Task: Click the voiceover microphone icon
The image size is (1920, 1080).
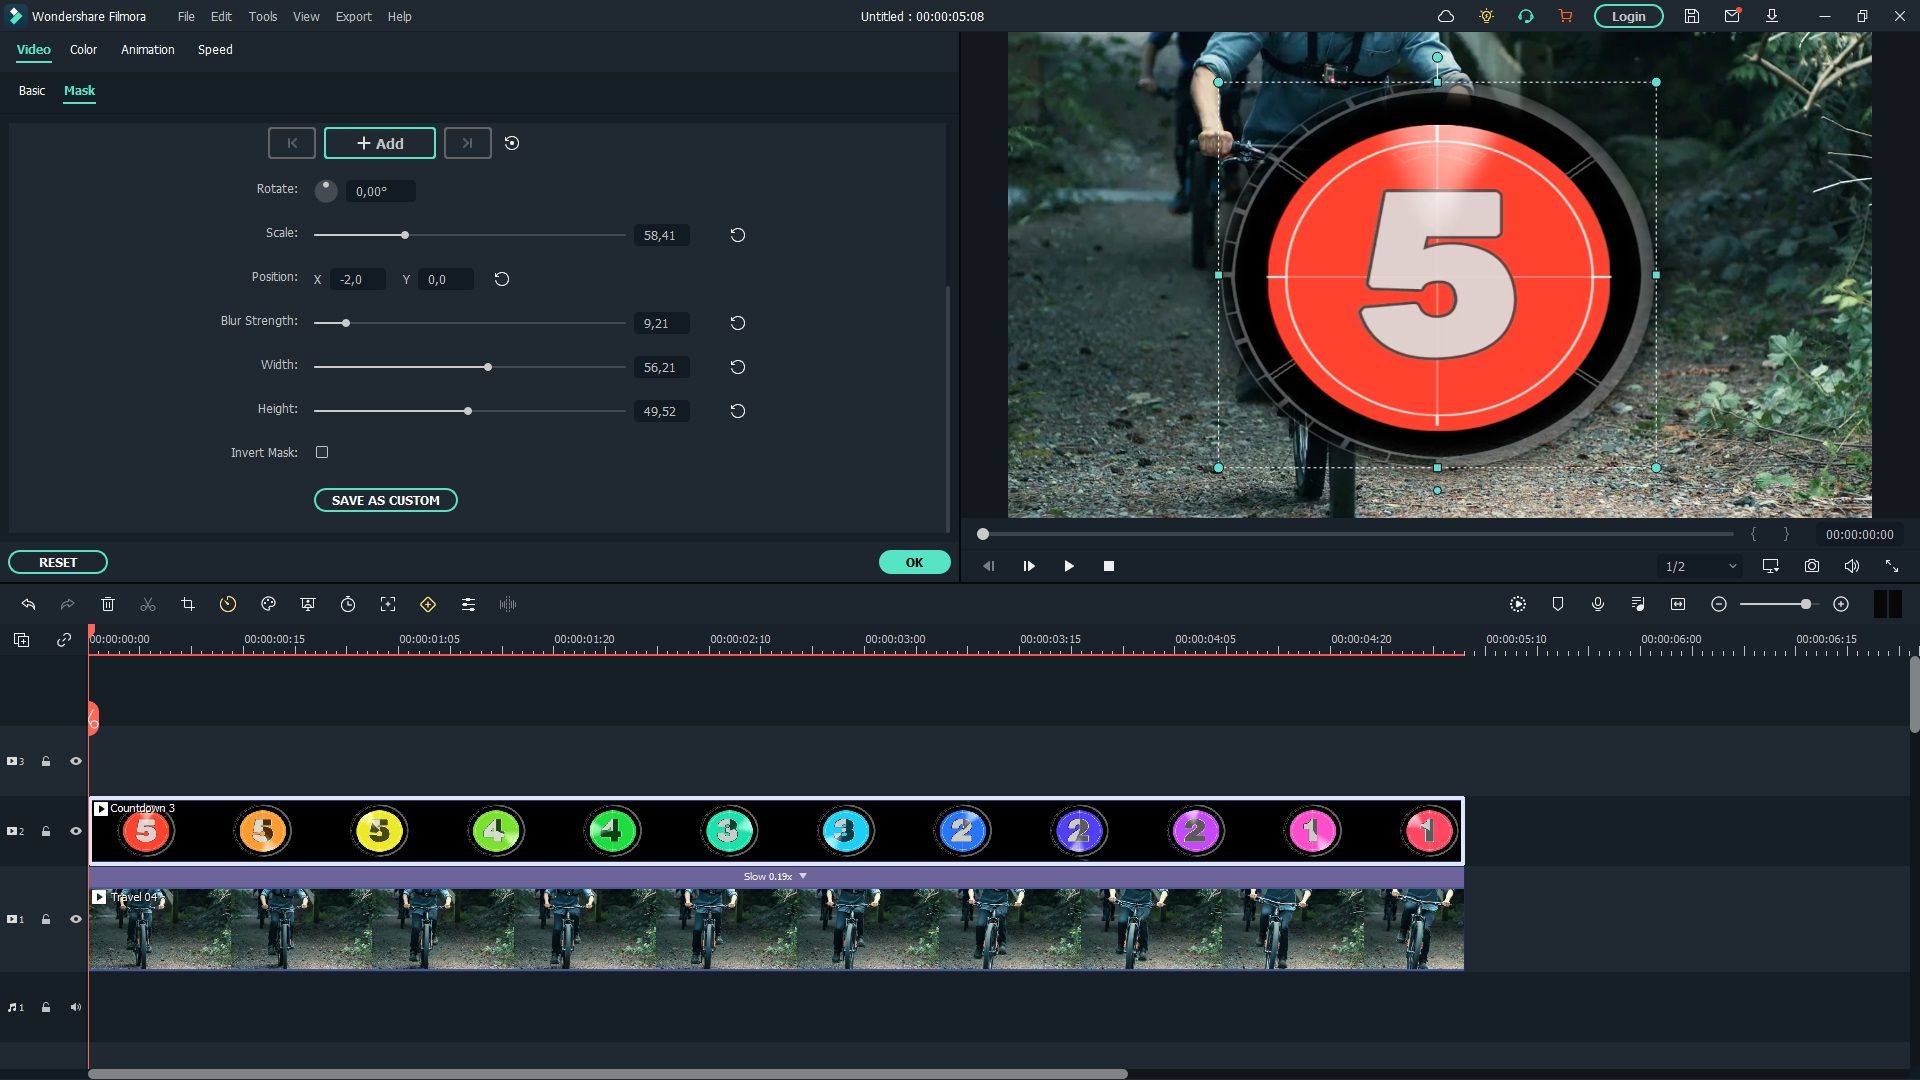Action: point(1598,604)
